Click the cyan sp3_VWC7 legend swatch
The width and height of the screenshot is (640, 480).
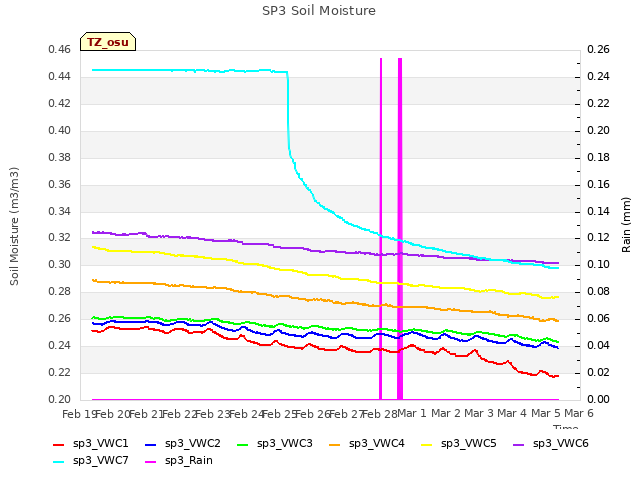tap(59, 462)
